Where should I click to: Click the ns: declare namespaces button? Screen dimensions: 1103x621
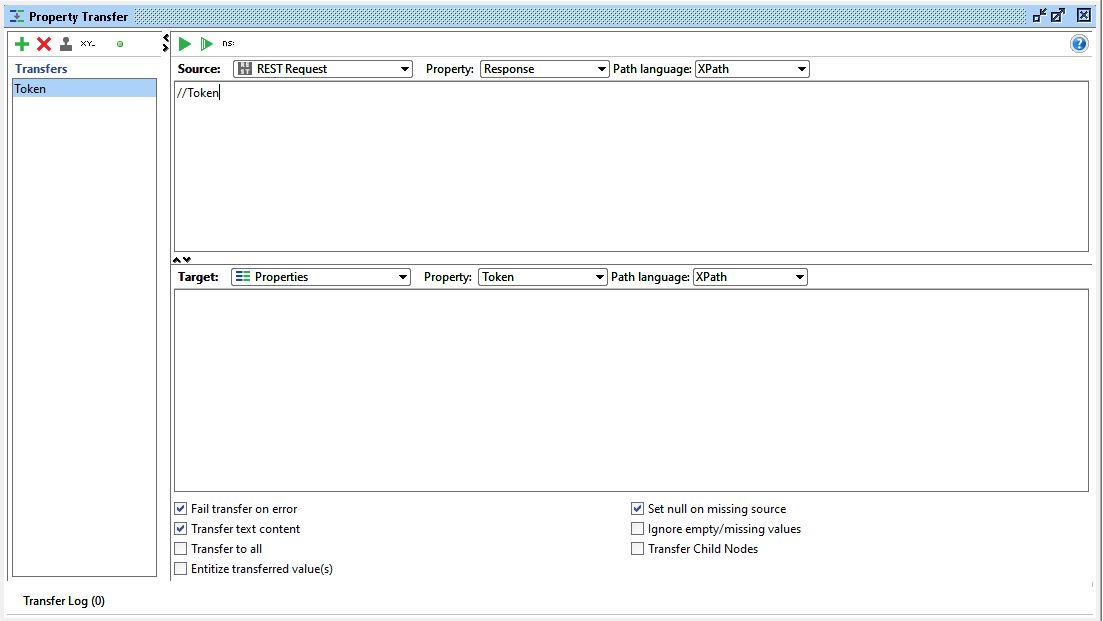pos(228,44)
